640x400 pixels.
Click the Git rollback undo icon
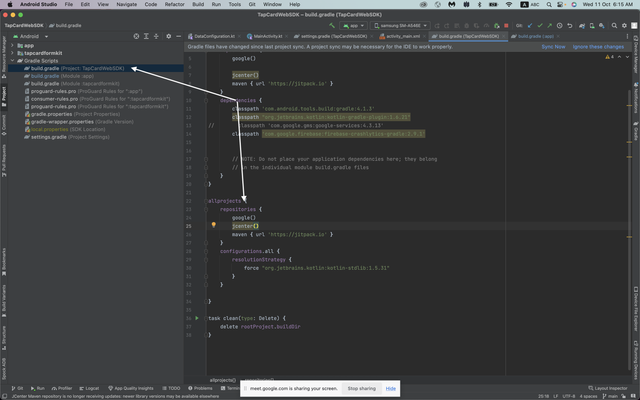tap(569, 25)
